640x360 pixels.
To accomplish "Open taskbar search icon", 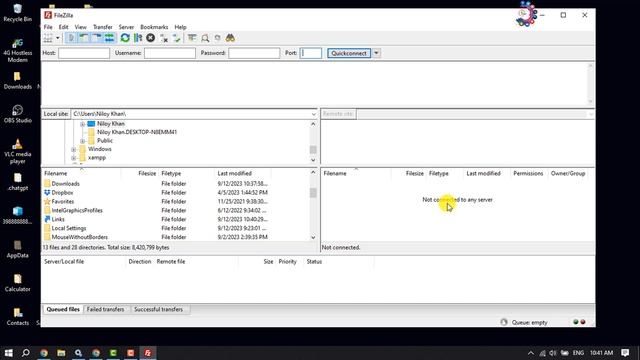I will [26, 353].
